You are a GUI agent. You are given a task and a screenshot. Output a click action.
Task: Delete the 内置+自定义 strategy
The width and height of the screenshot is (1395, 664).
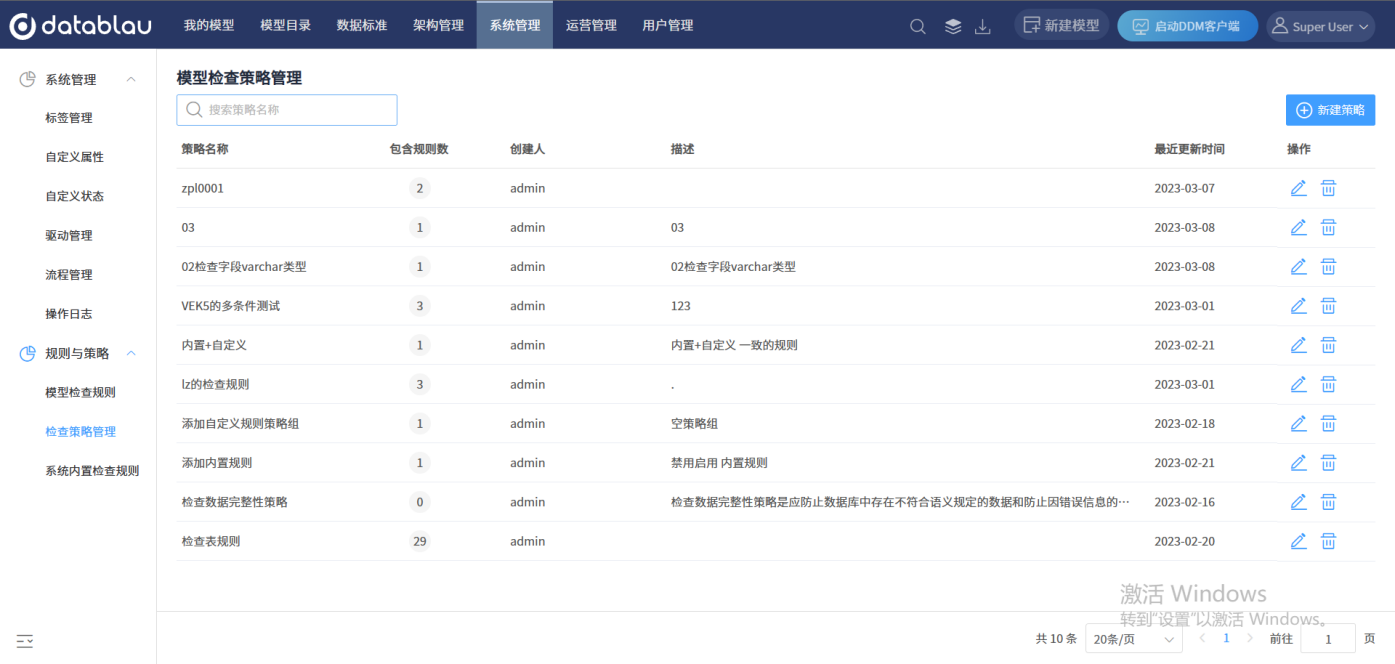[1328, 345]
